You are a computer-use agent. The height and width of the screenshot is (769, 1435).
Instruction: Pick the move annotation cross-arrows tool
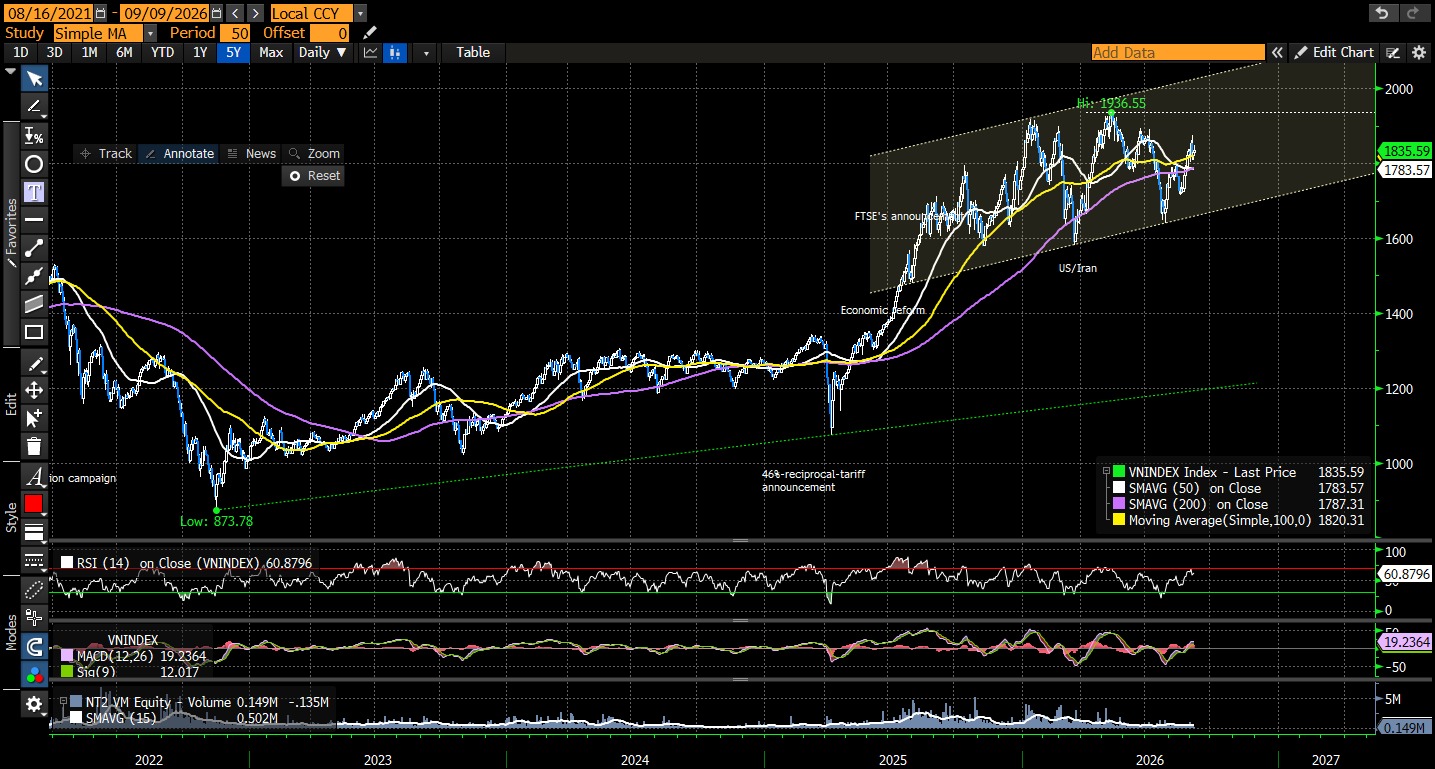[34, 390]
